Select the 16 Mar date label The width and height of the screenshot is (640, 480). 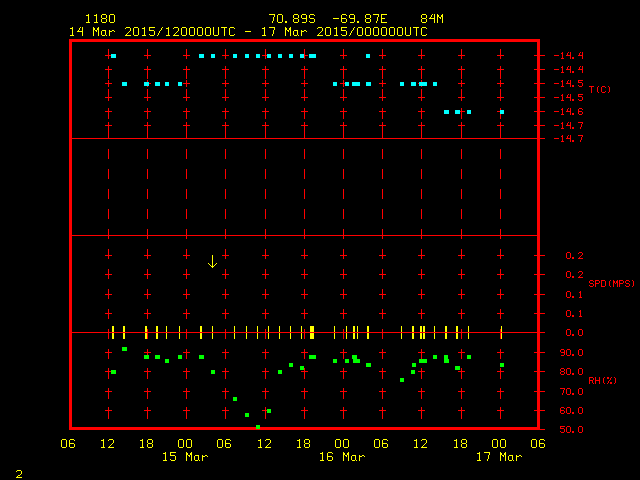[x=342, y=457]
